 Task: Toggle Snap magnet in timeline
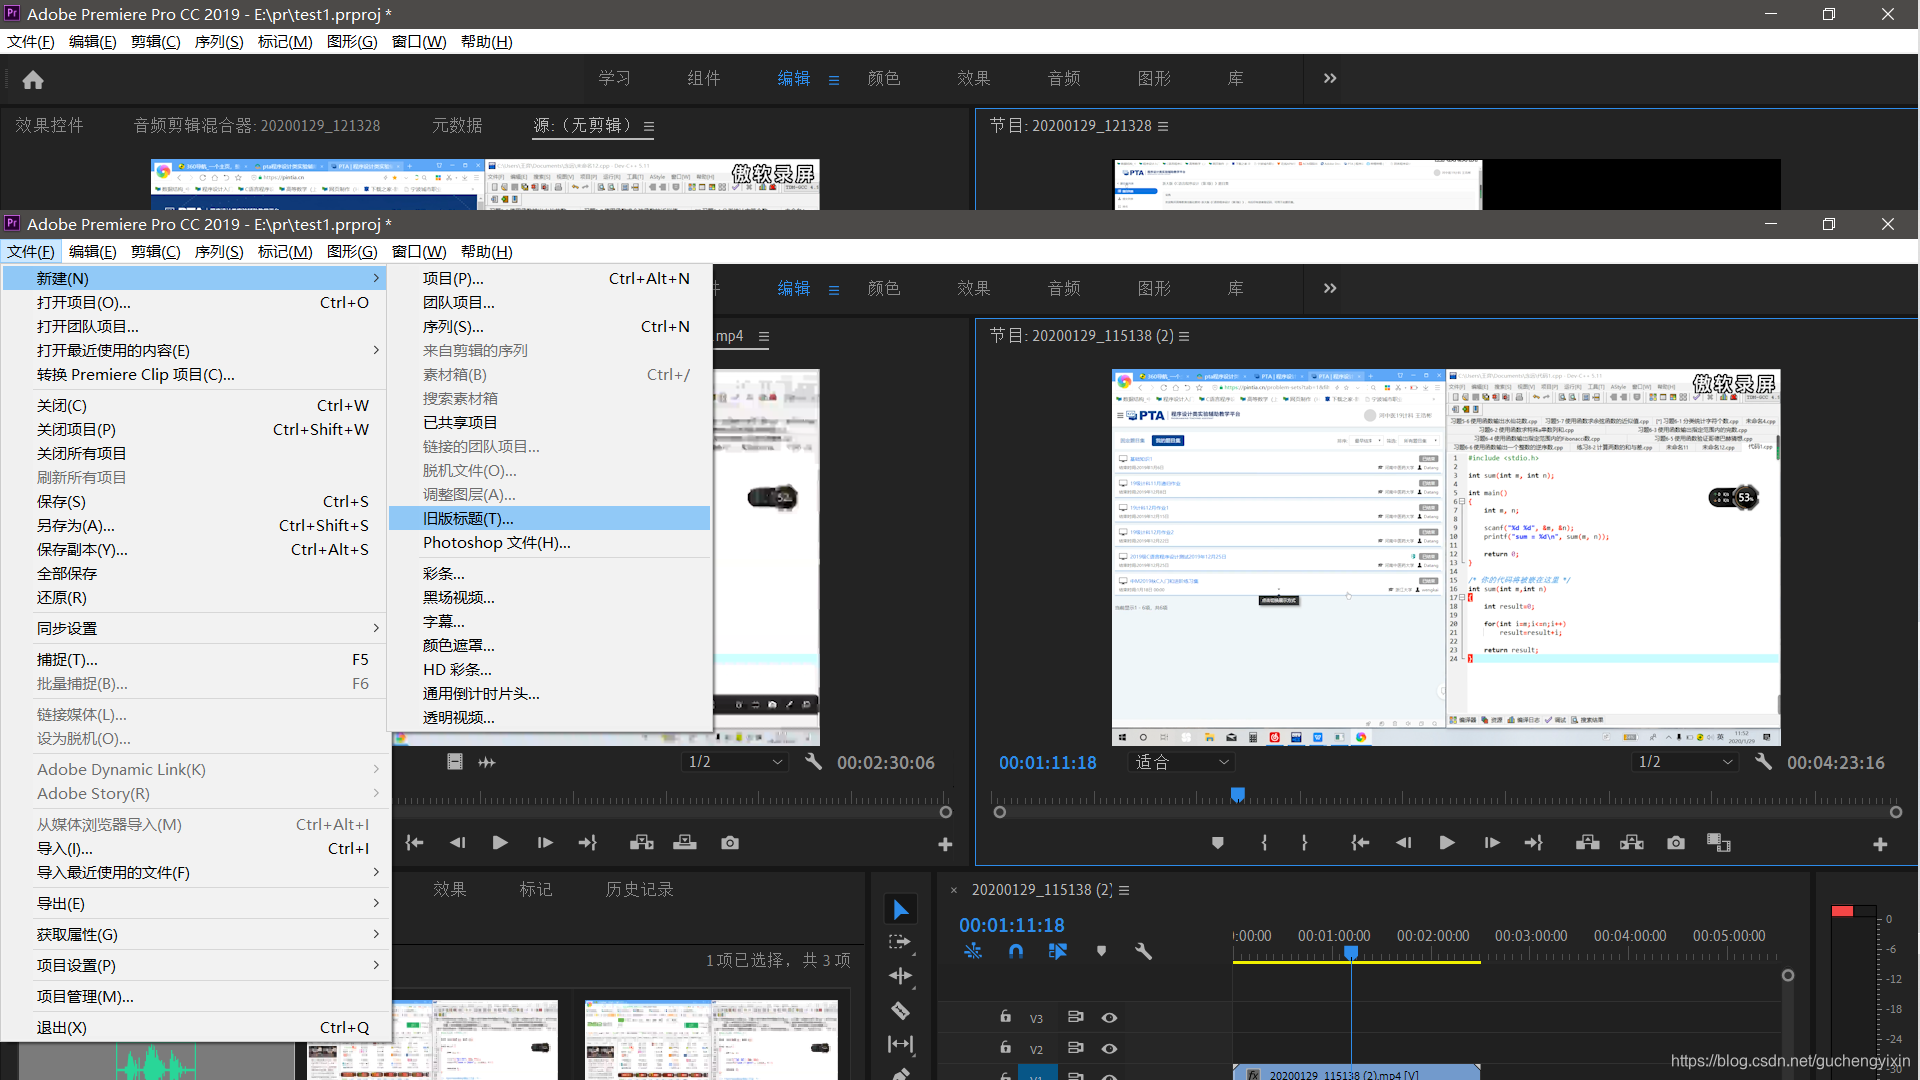tap(1016, 951)
